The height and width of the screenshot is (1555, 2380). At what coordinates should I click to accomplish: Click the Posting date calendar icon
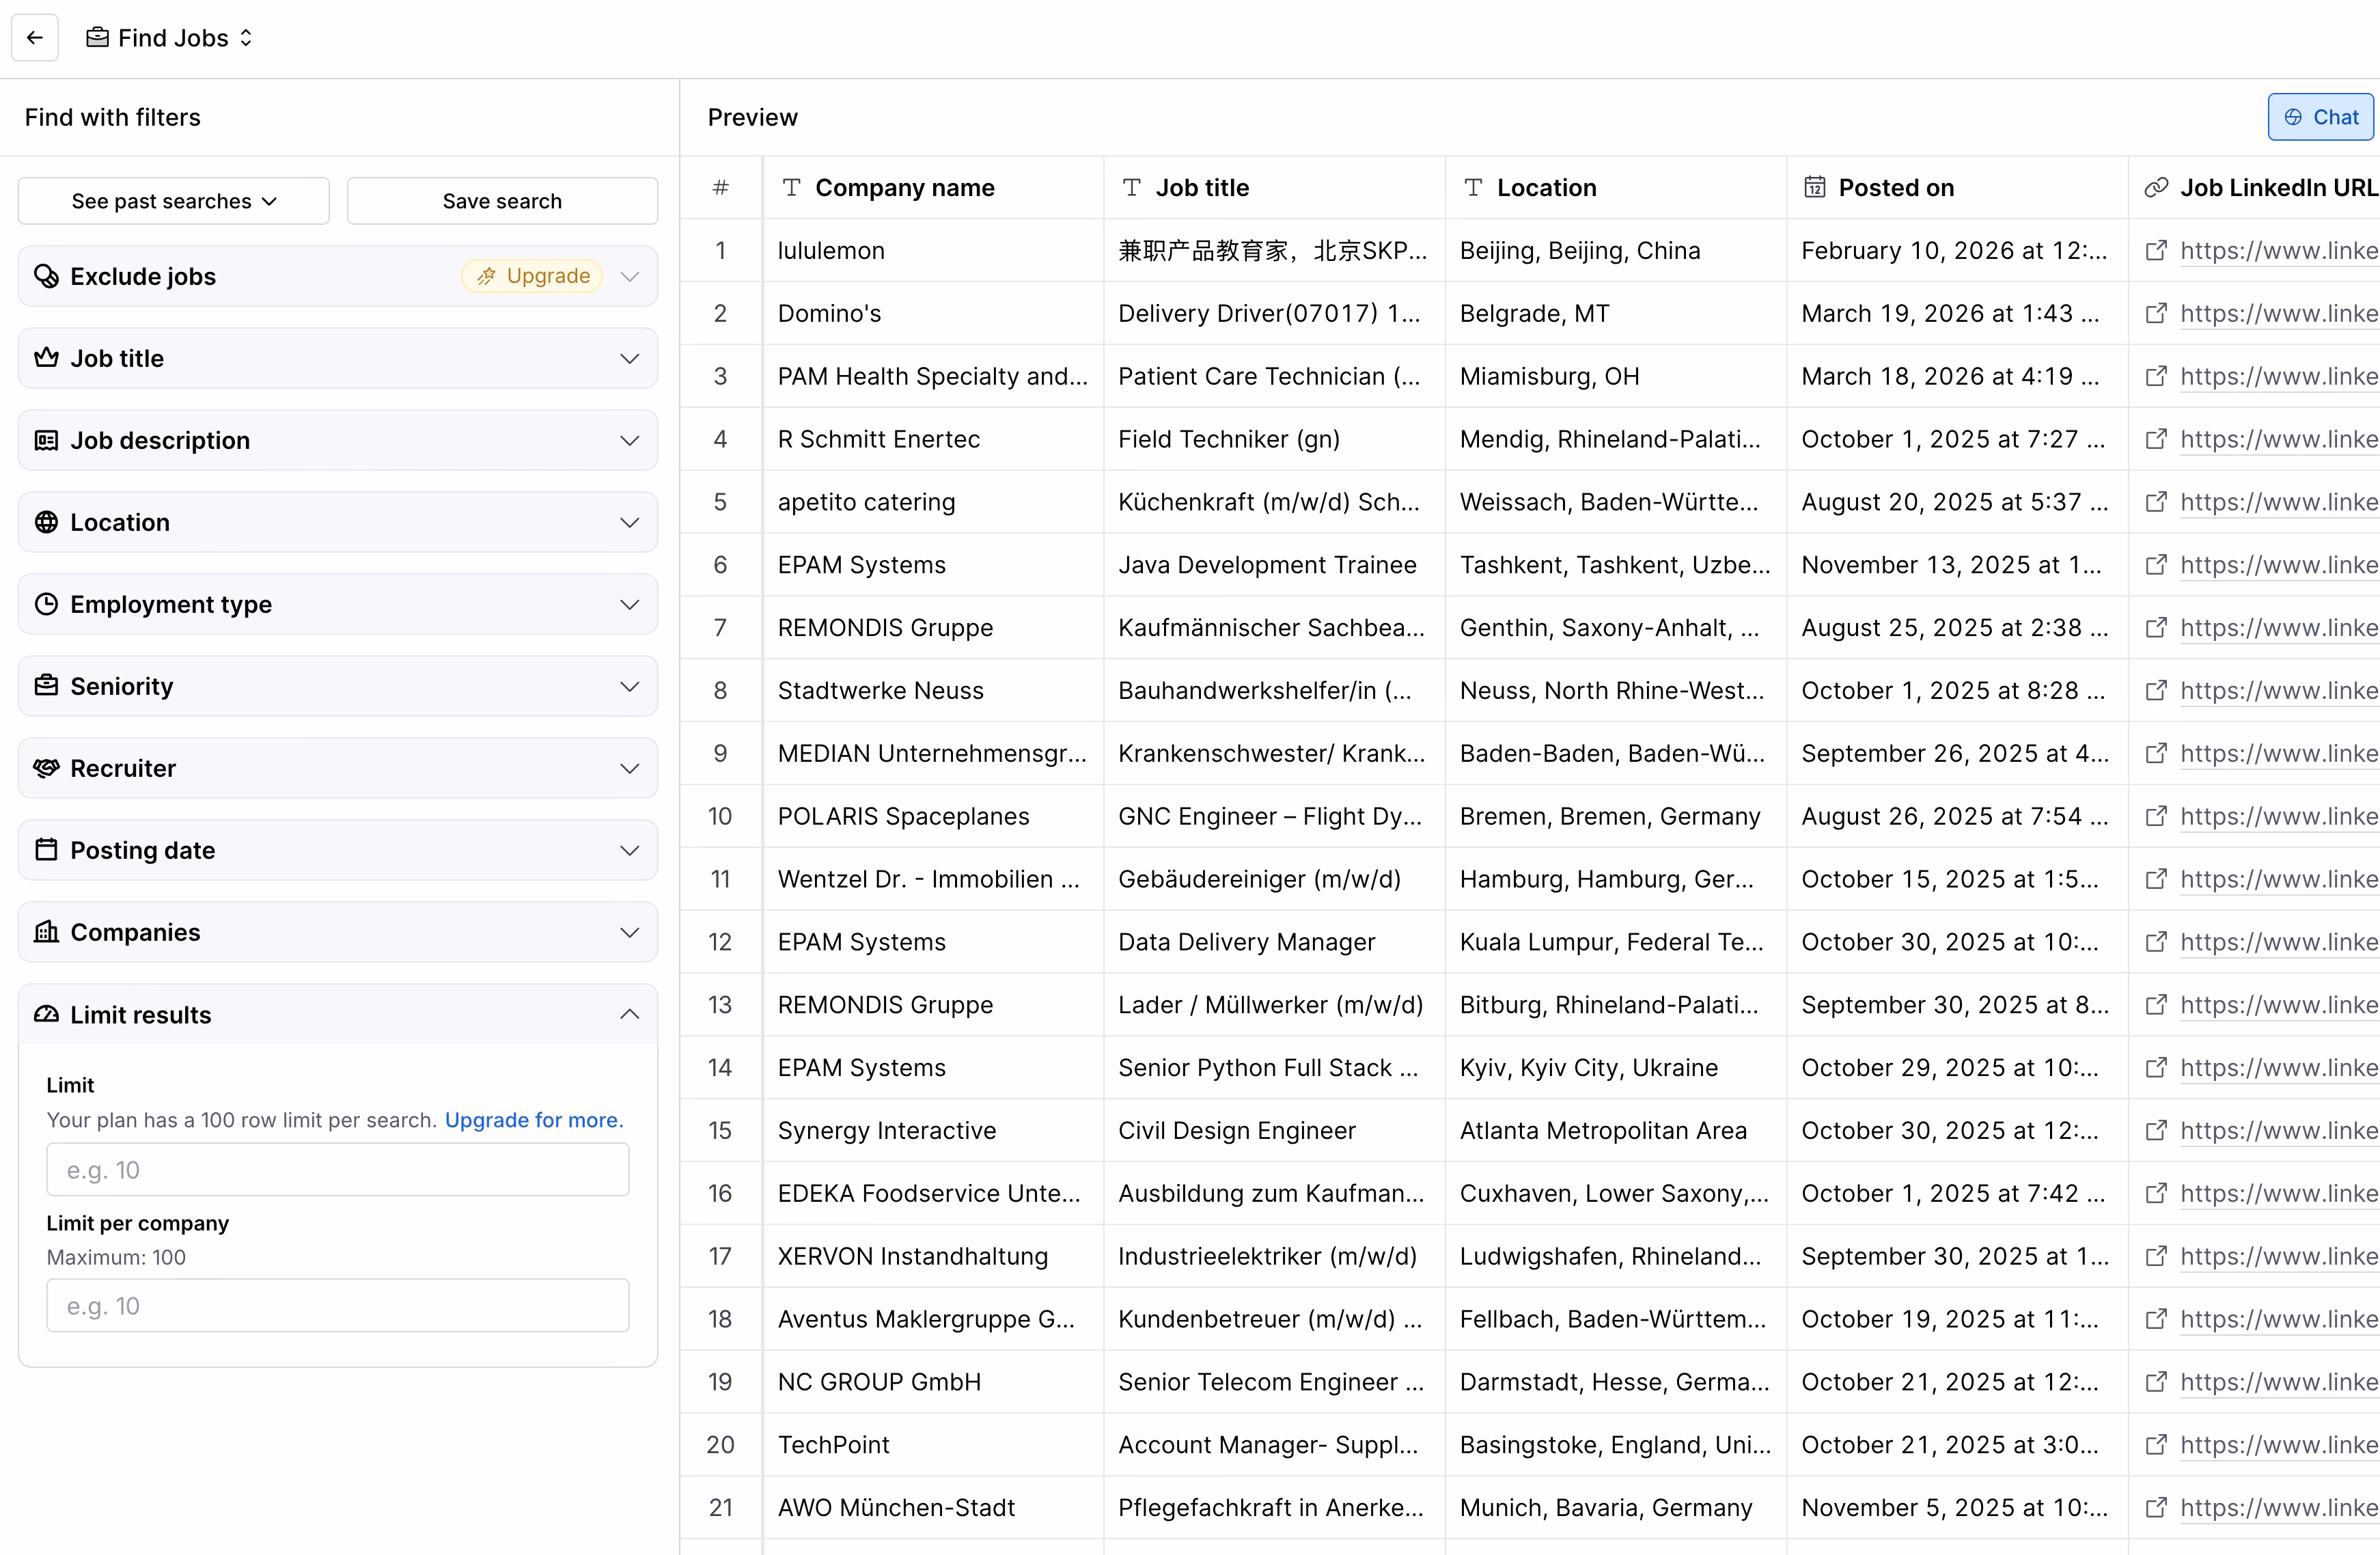pyautogui.click(x=46, y=850)
